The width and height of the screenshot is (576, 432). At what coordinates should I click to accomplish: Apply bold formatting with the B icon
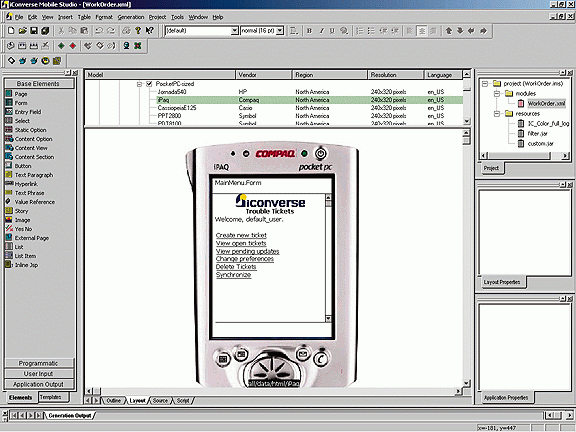click(x=309, y=31)
